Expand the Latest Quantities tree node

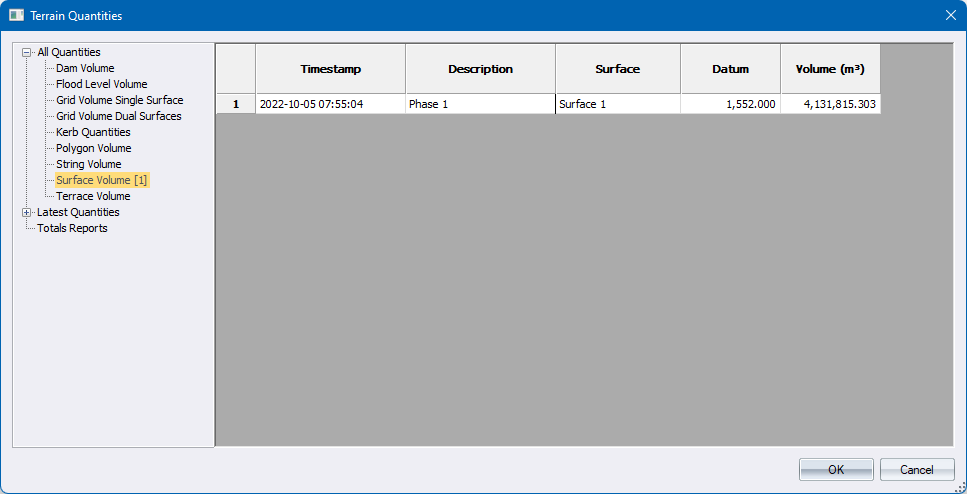click(x=27, y=212)
